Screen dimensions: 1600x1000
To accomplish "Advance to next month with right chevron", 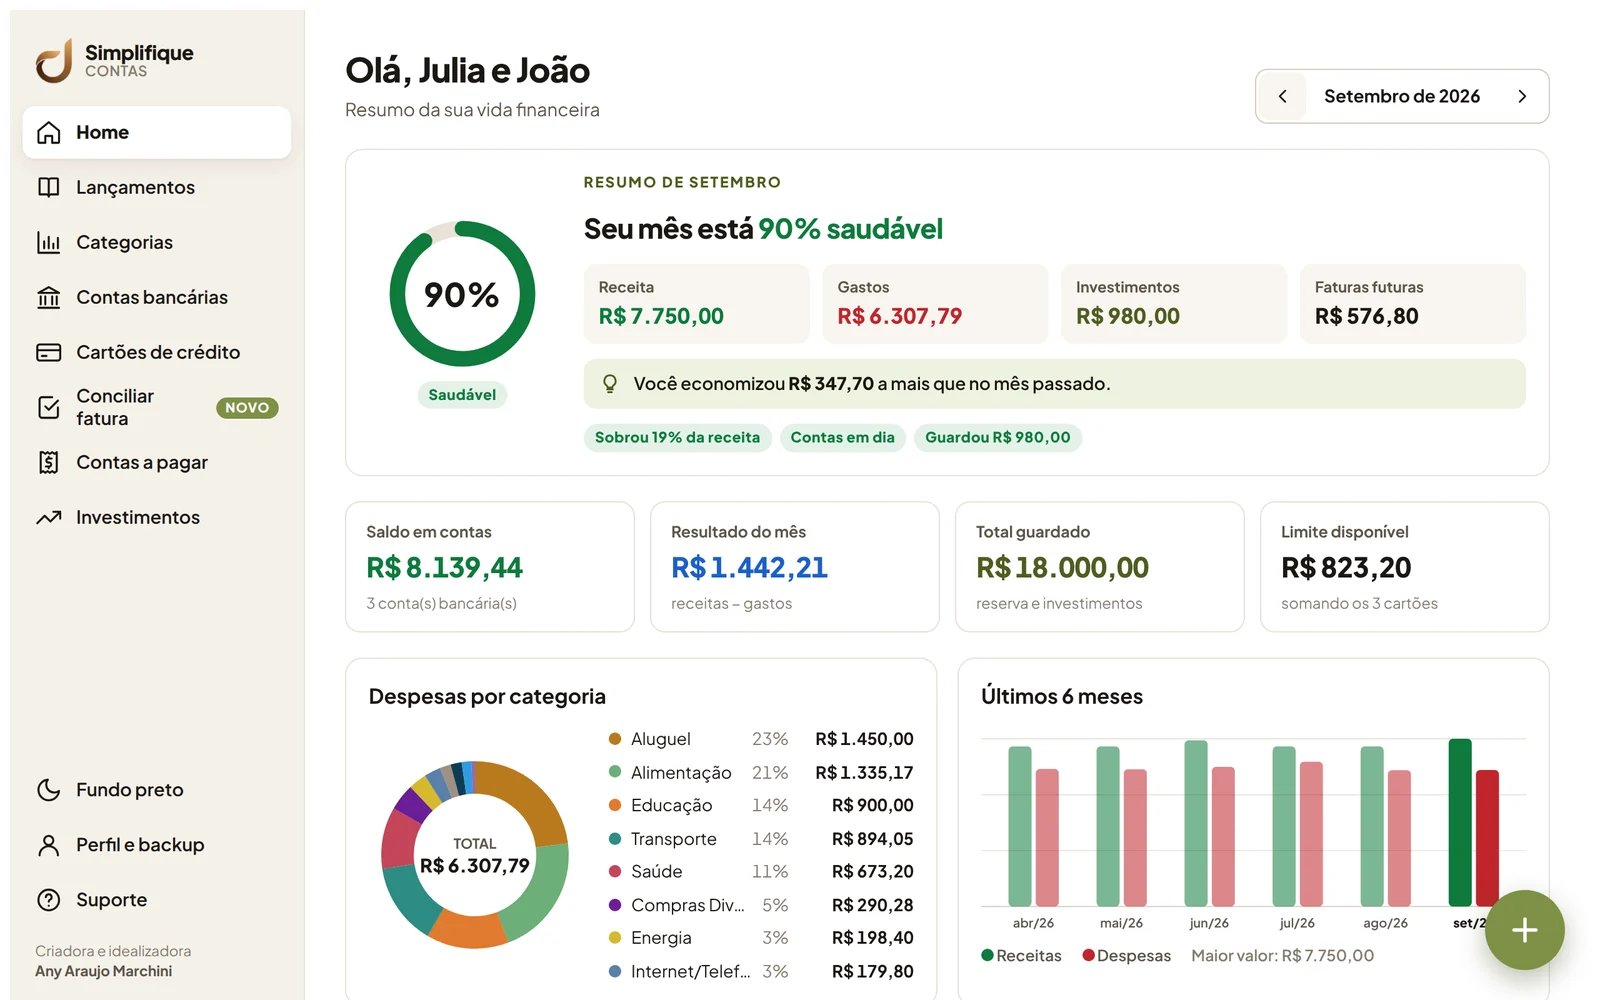I will pyautogui.click(x=1522, y=96).
